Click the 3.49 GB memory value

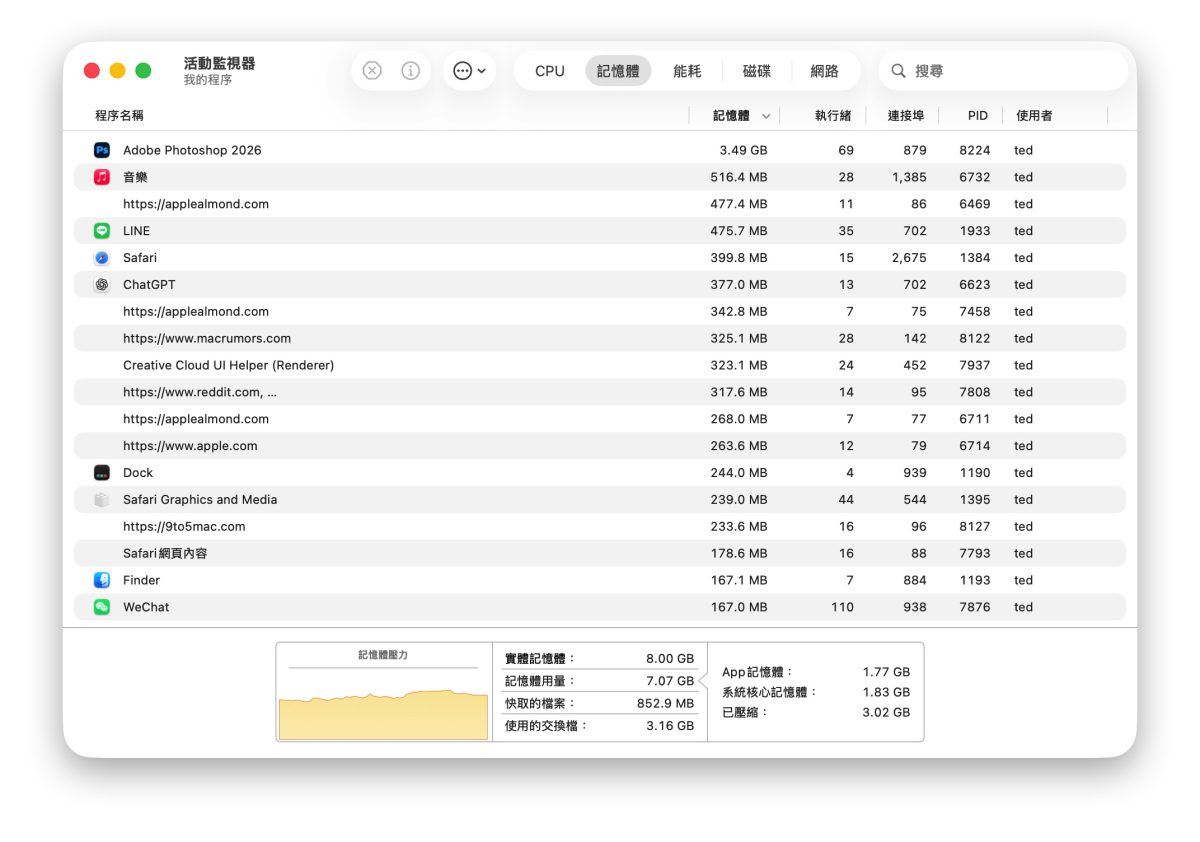743,150
